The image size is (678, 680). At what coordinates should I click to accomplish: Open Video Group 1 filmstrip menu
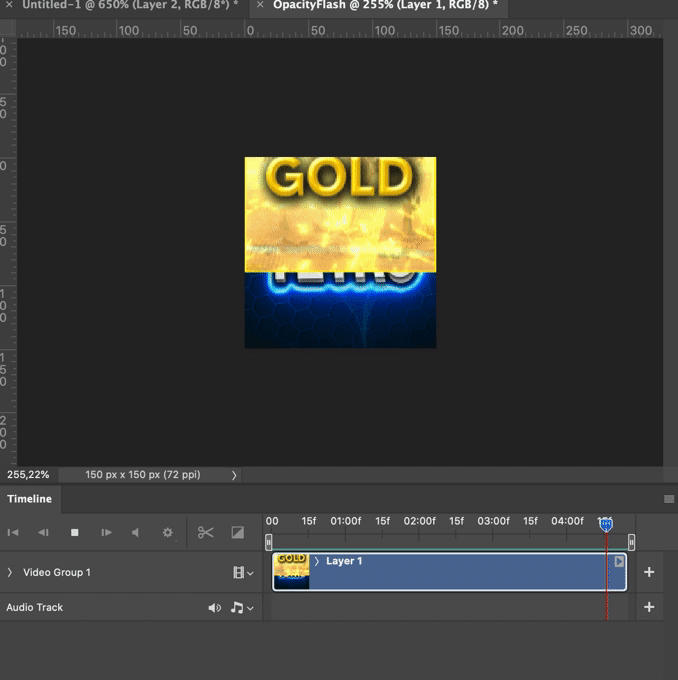click(243, 572)
